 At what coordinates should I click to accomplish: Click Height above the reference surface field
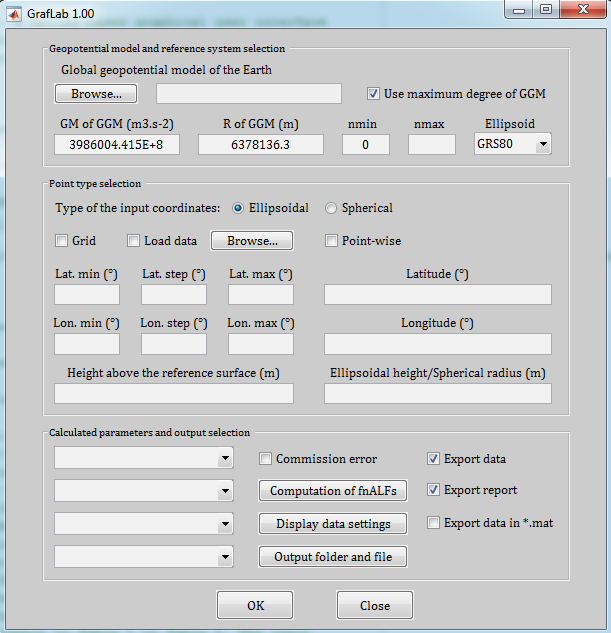pyautogui.click(x=174, y=394)
